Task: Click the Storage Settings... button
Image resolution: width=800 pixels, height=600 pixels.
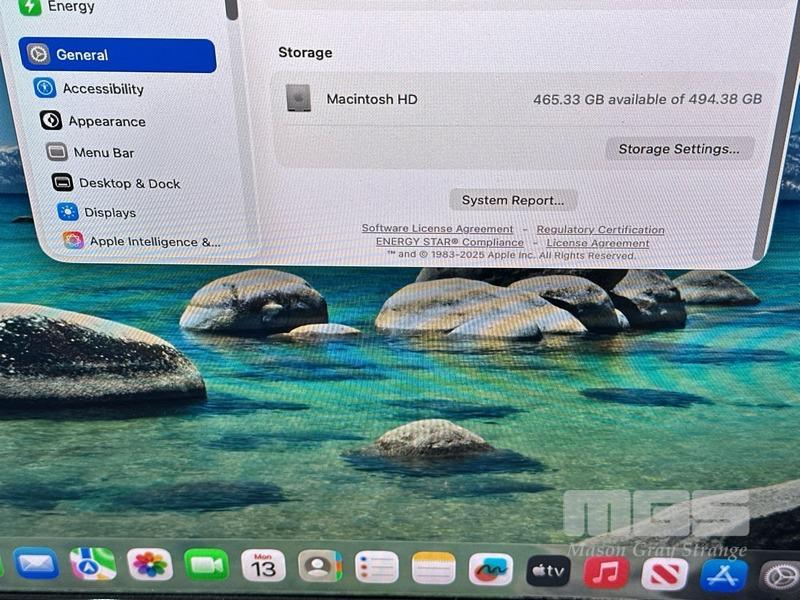Action: pos(679,149)
